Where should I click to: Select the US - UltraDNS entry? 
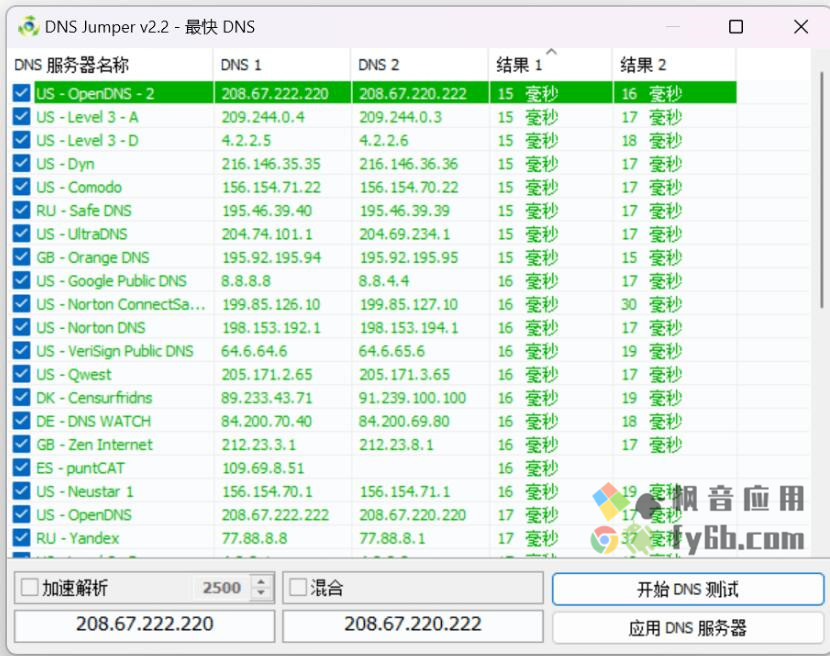82,233
